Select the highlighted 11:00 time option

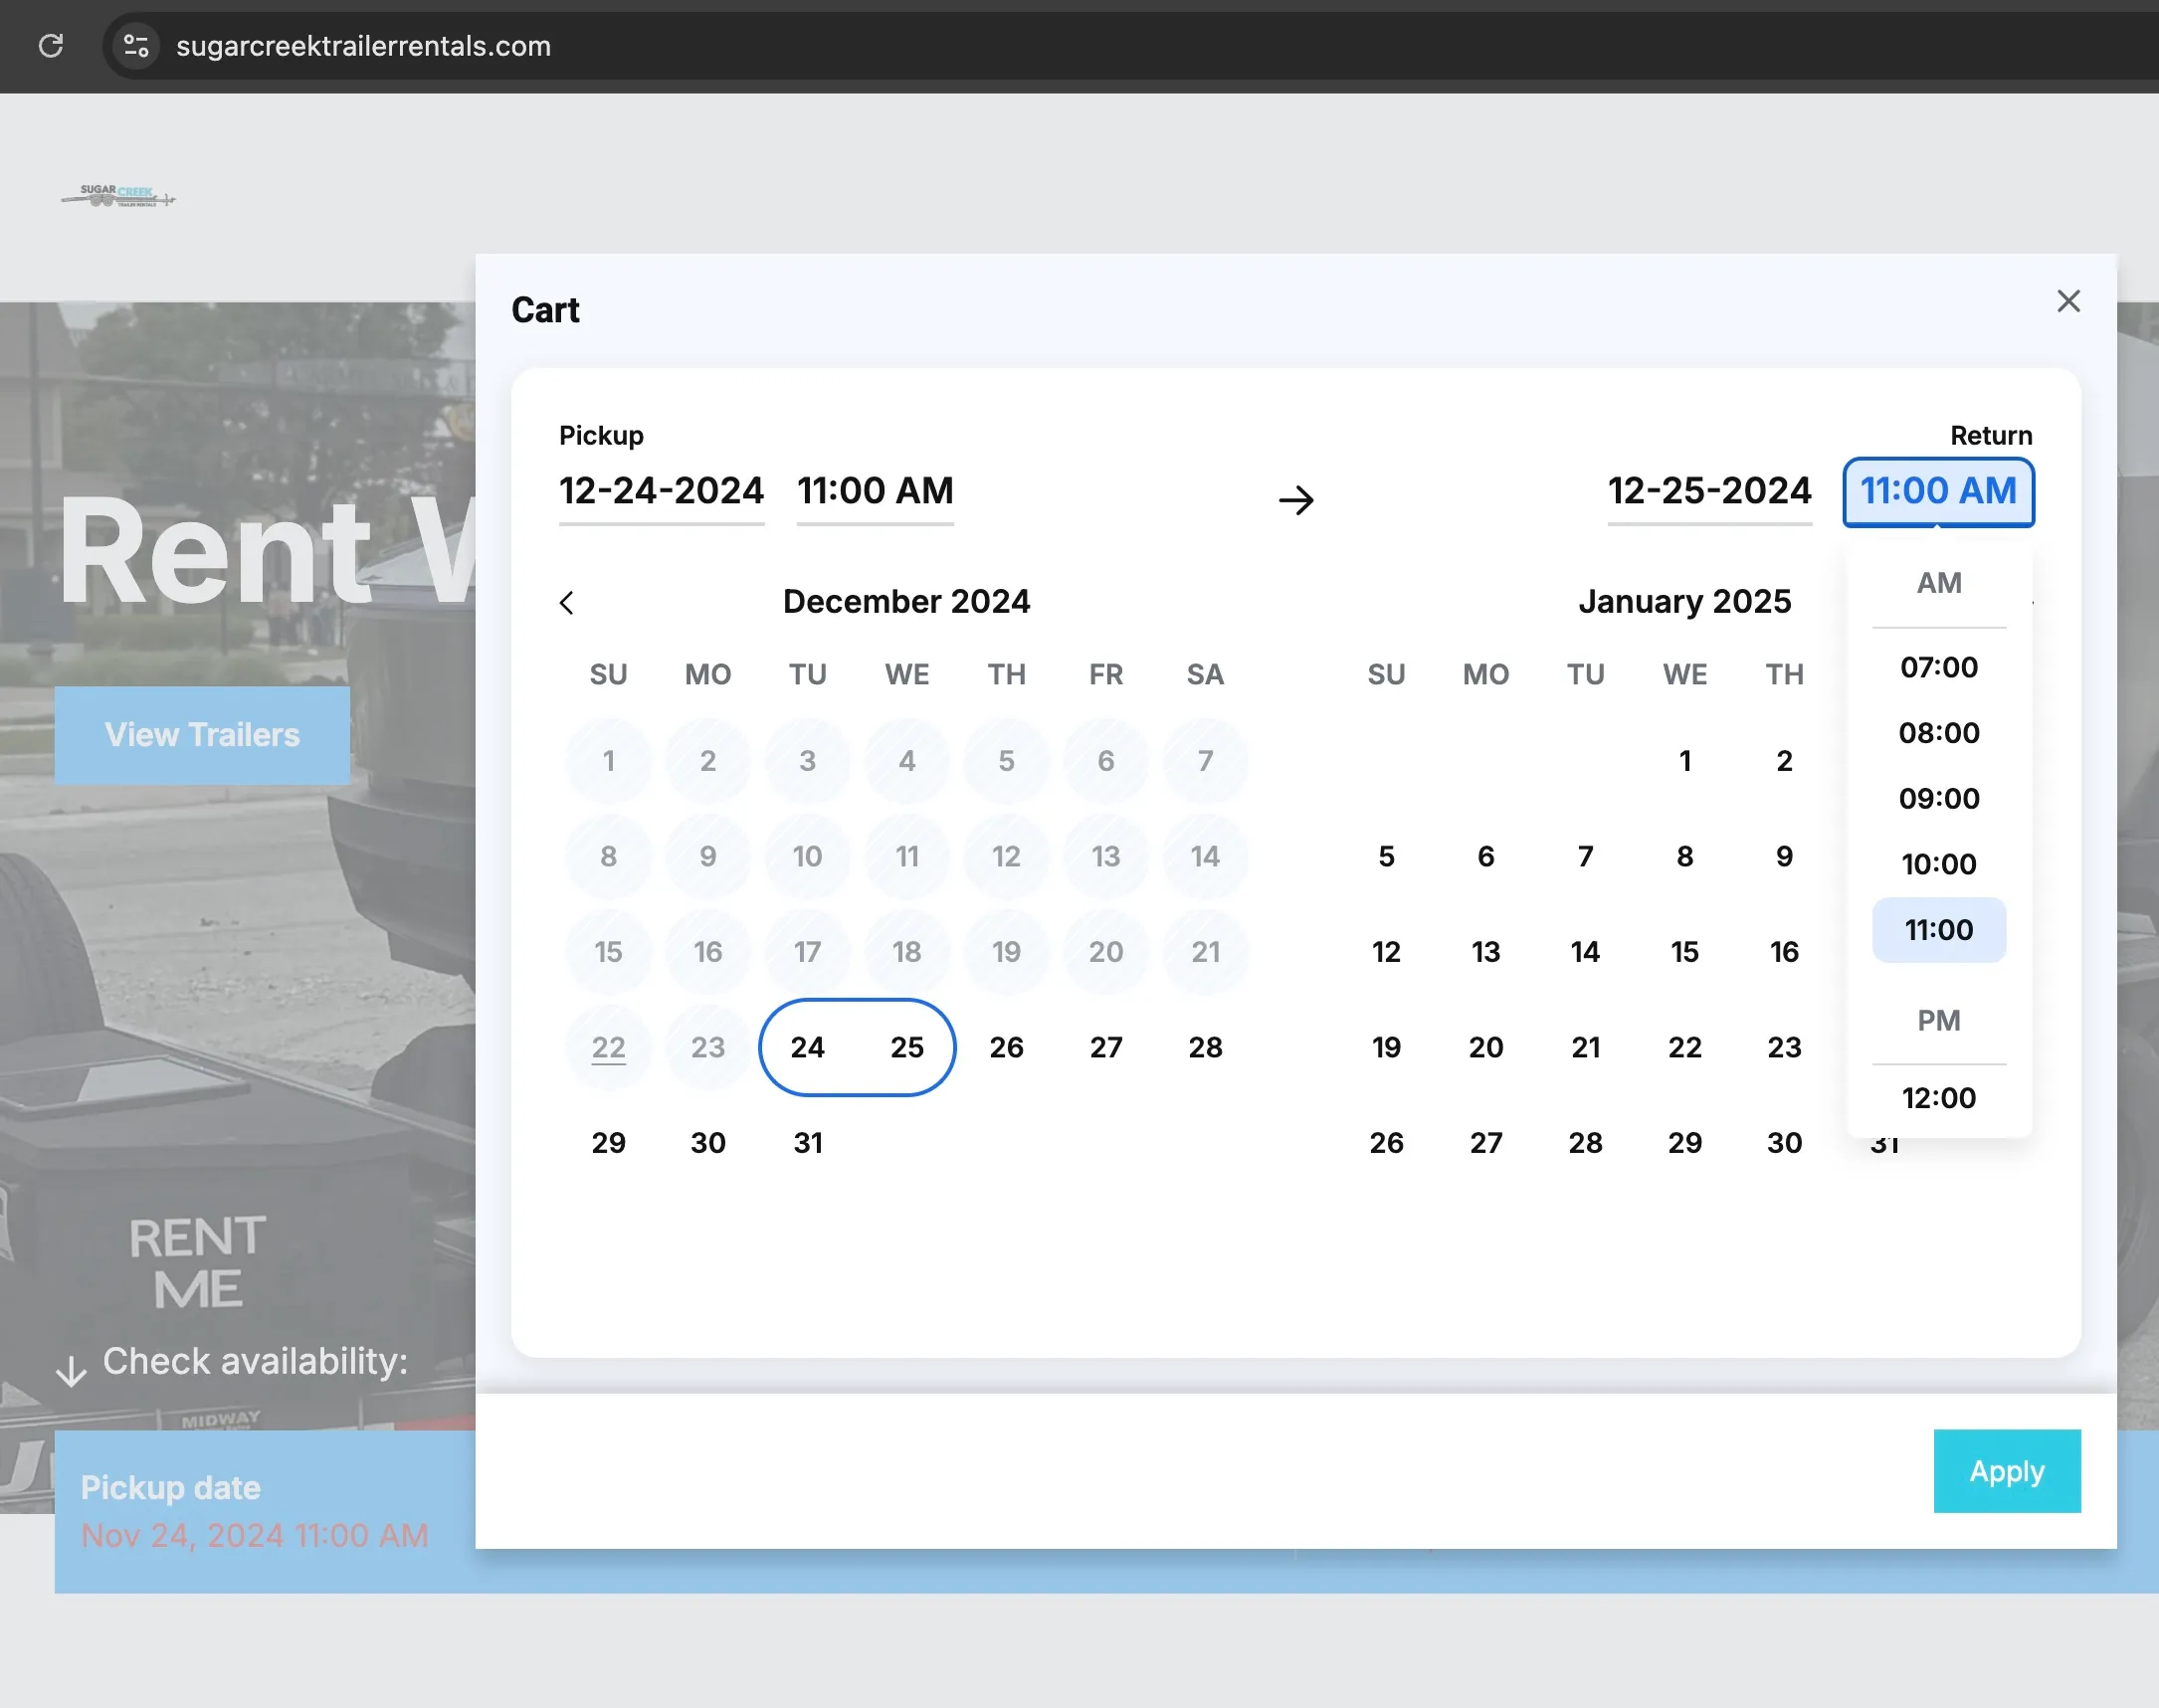(1938, 930)
